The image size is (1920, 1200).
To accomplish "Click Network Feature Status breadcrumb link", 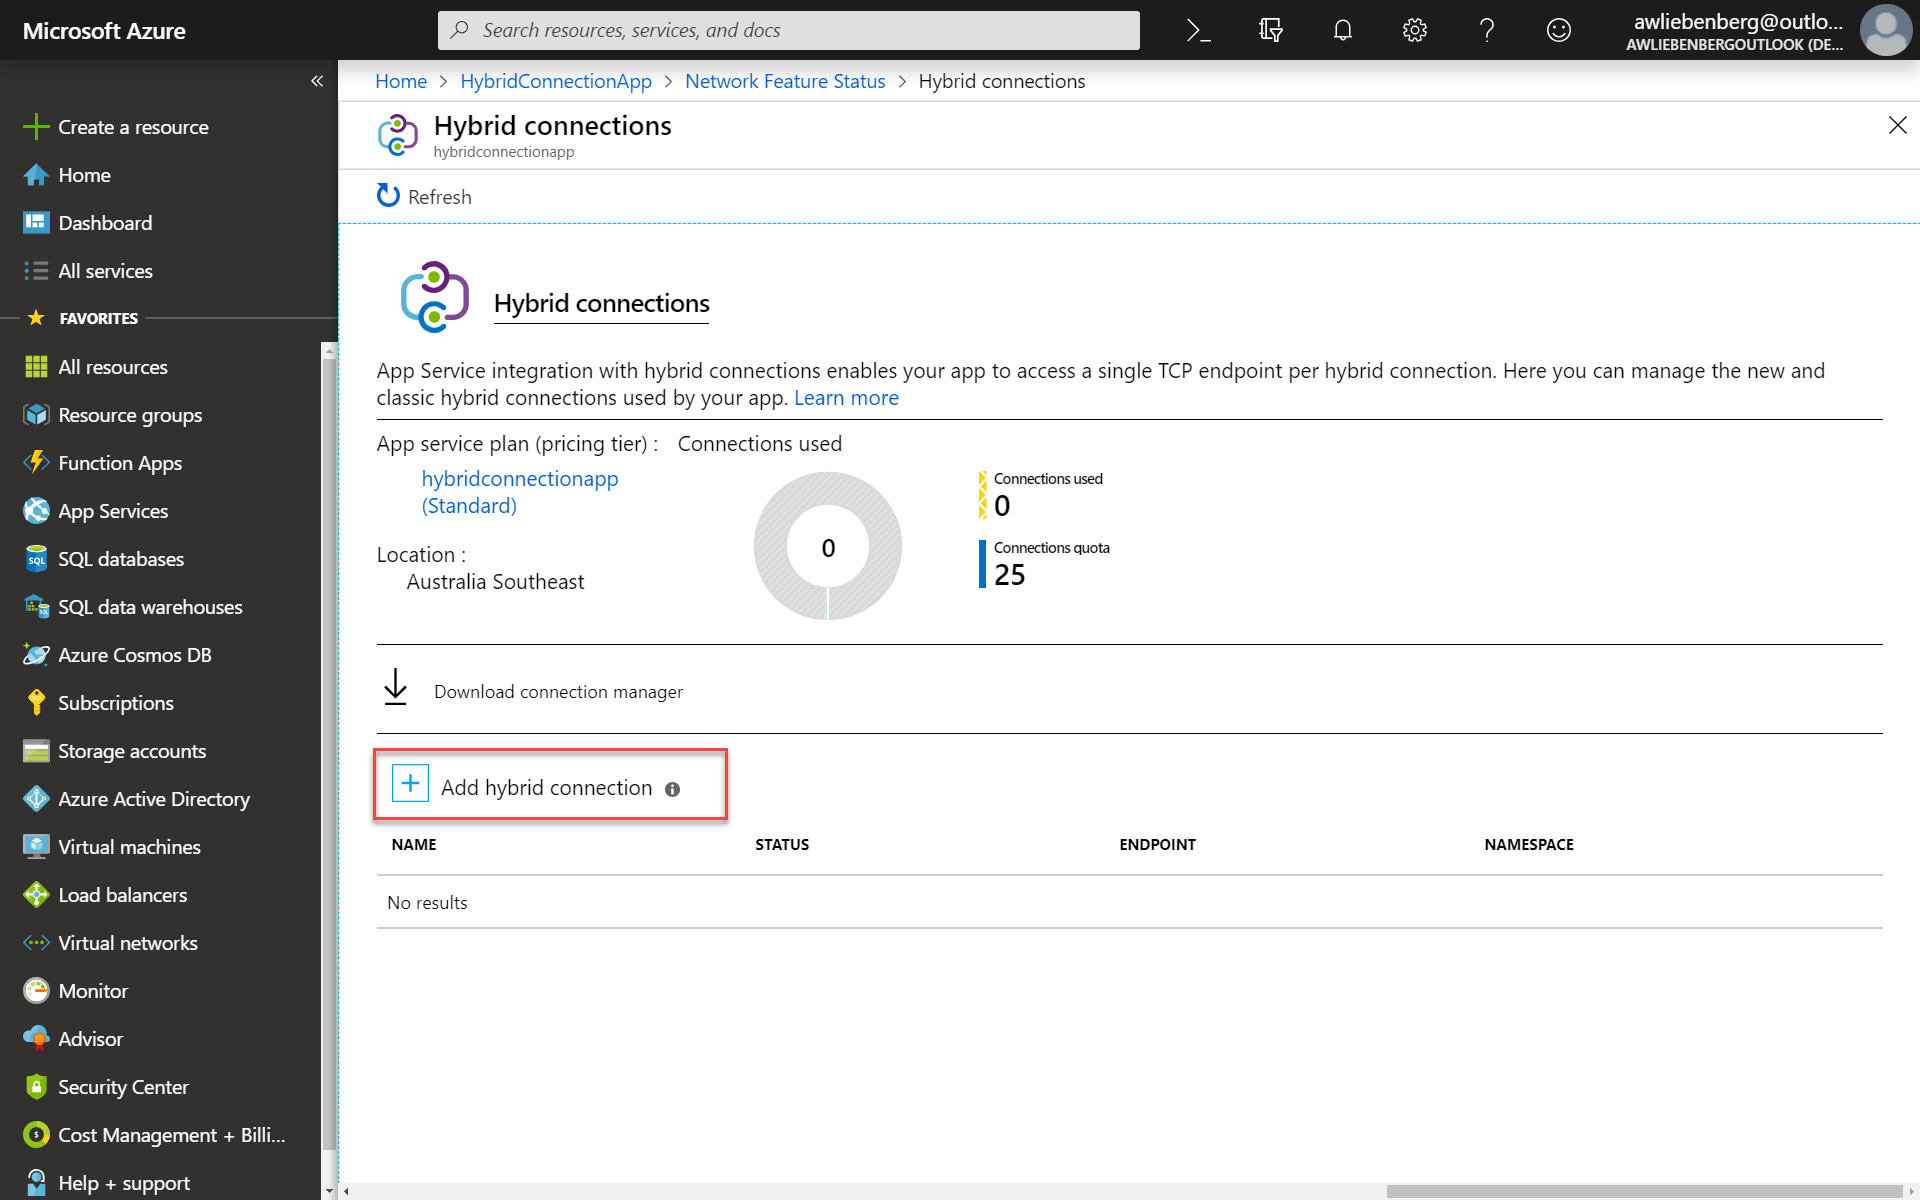I will 785,81.
